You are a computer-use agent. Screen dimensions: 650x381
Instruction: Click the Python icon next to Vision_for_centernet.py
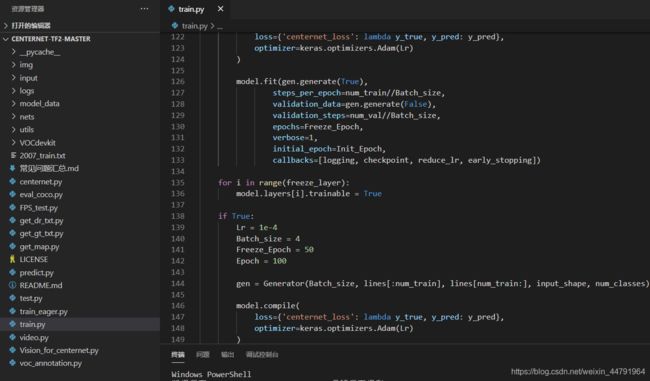coord(12,350)
